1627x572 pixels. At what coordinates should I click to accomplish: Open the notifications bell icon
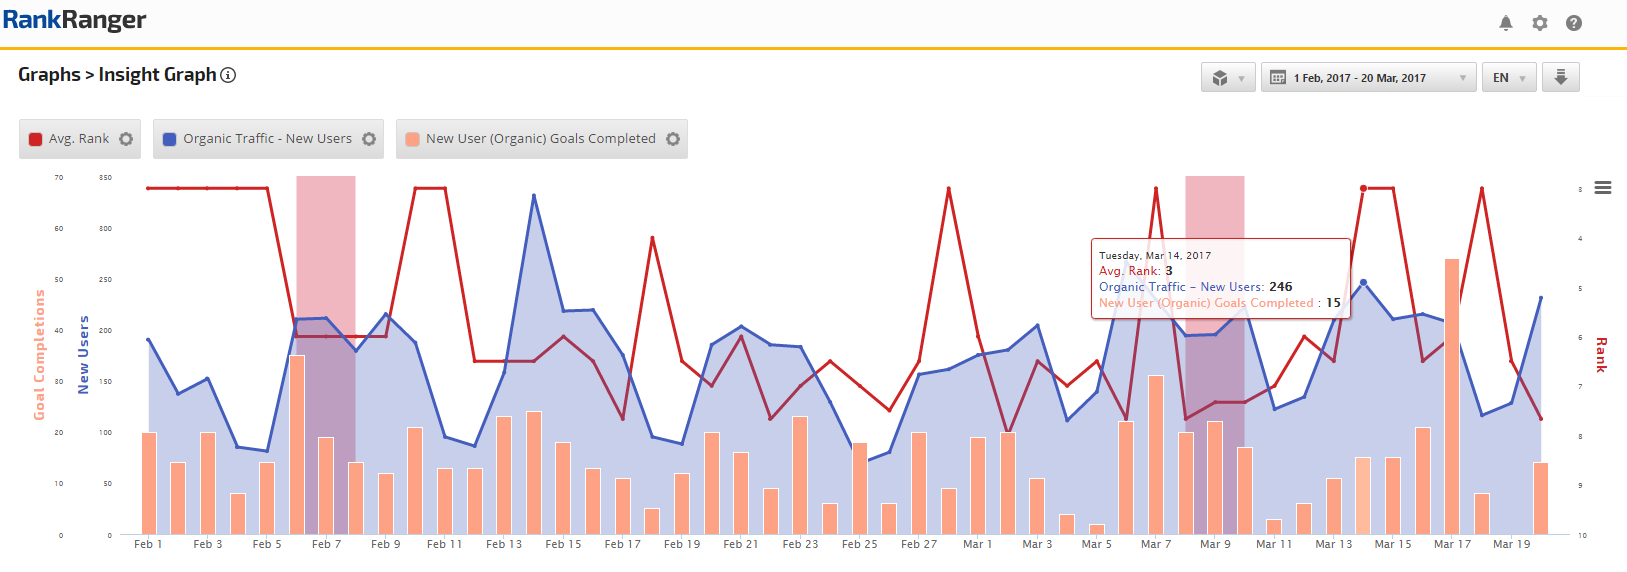pos(1505,23)
